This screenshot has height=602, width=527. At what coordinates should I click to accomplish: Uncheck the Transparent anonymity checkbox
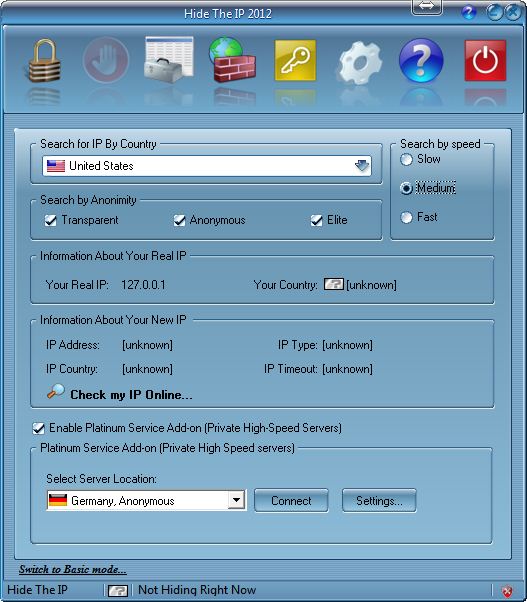click(x=50, y=220)
